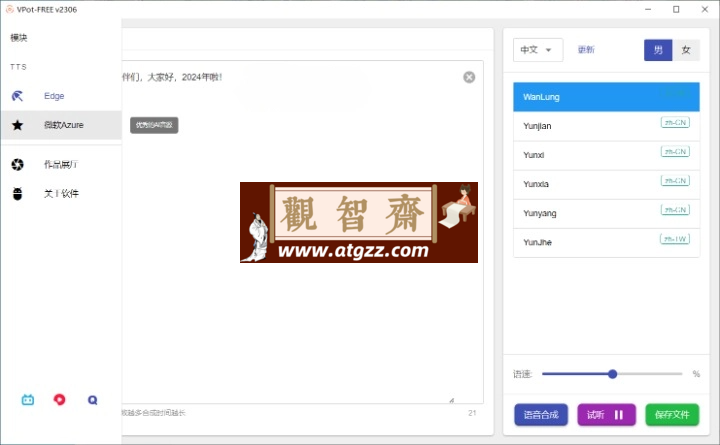720x445 pixels.
Task: Click the bug icon beside 关于软件
Action: [17, 194]
